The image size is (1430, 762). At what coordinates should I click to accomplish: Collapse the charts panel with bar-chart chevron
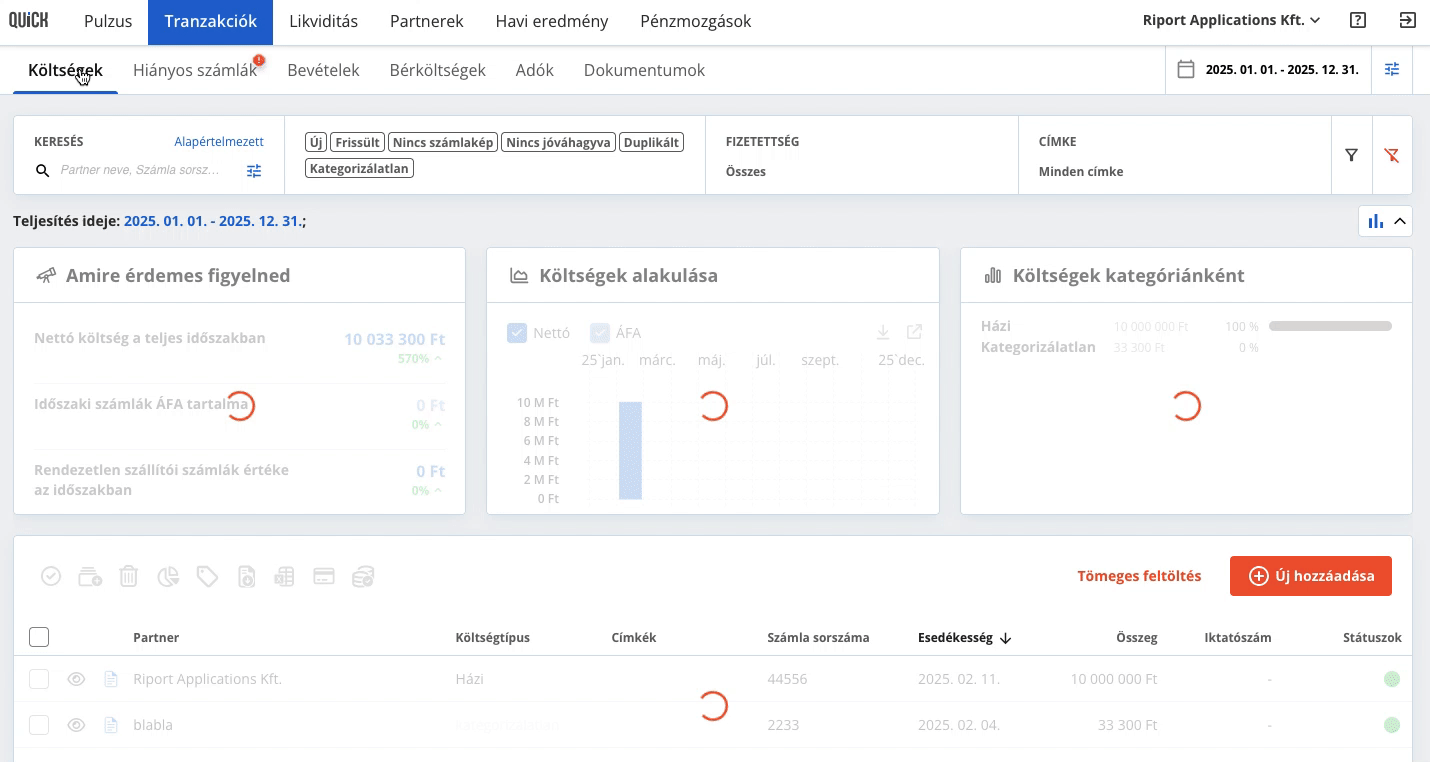pos(1385,221)
